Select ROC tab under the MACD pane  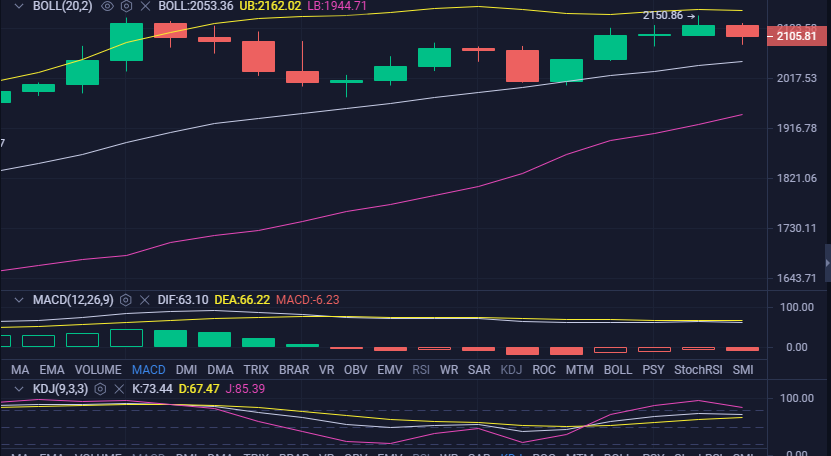point(544,370)
